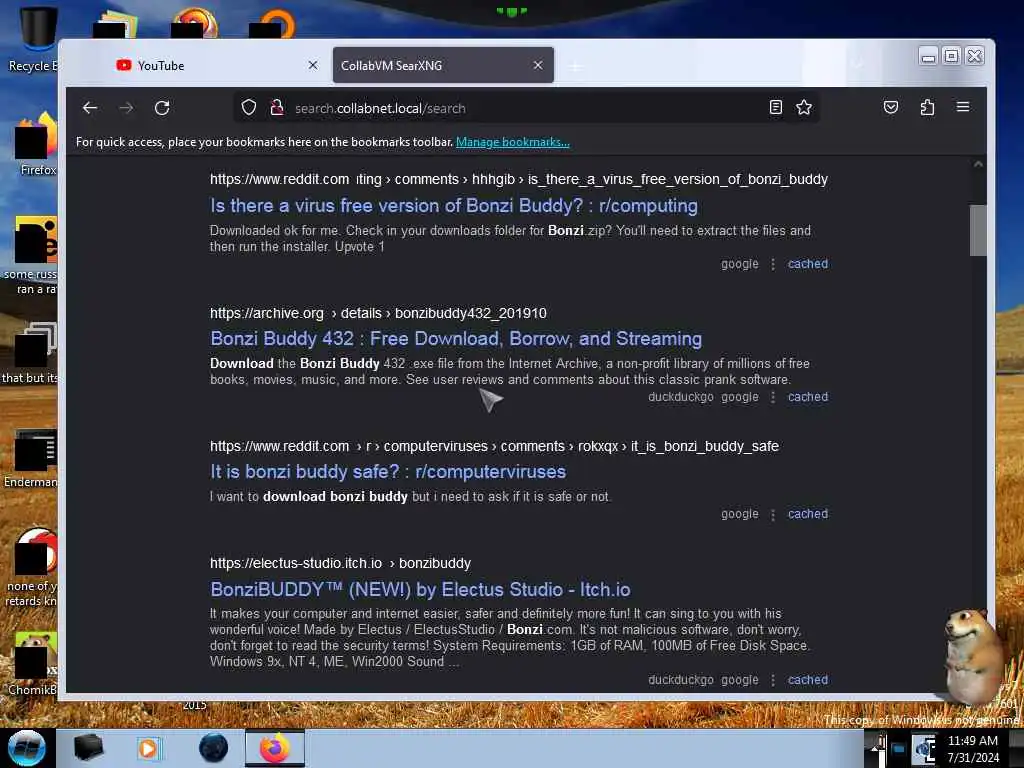This screenshot has width=1024, height=768.
Task: Close the CollabVM SearXNG tab
Action: [537, 65]
